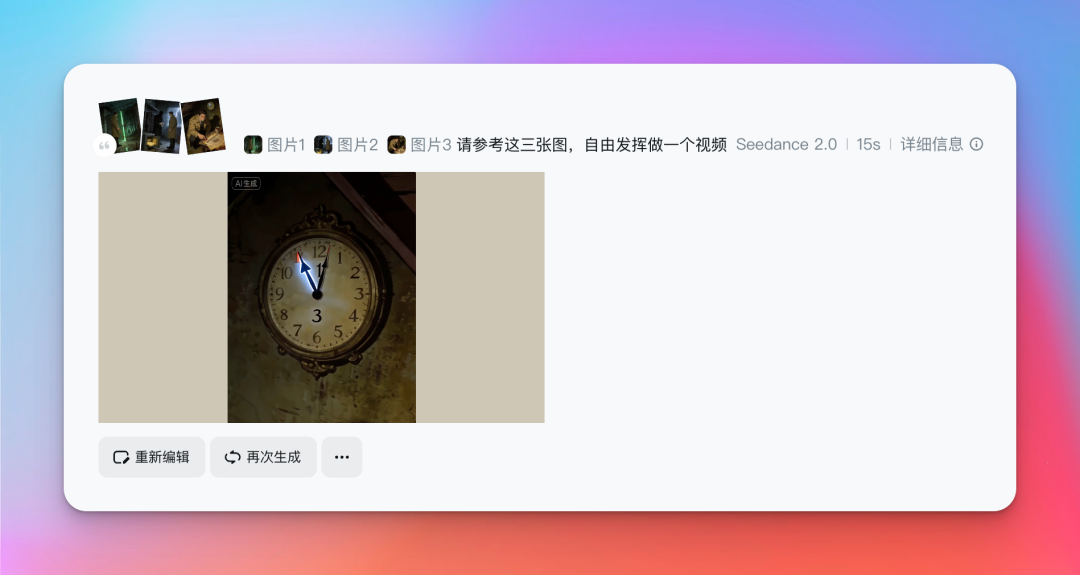Click the 图片1 text tag
Viewport: 1080px width, 575px height.
pos(286,145)
